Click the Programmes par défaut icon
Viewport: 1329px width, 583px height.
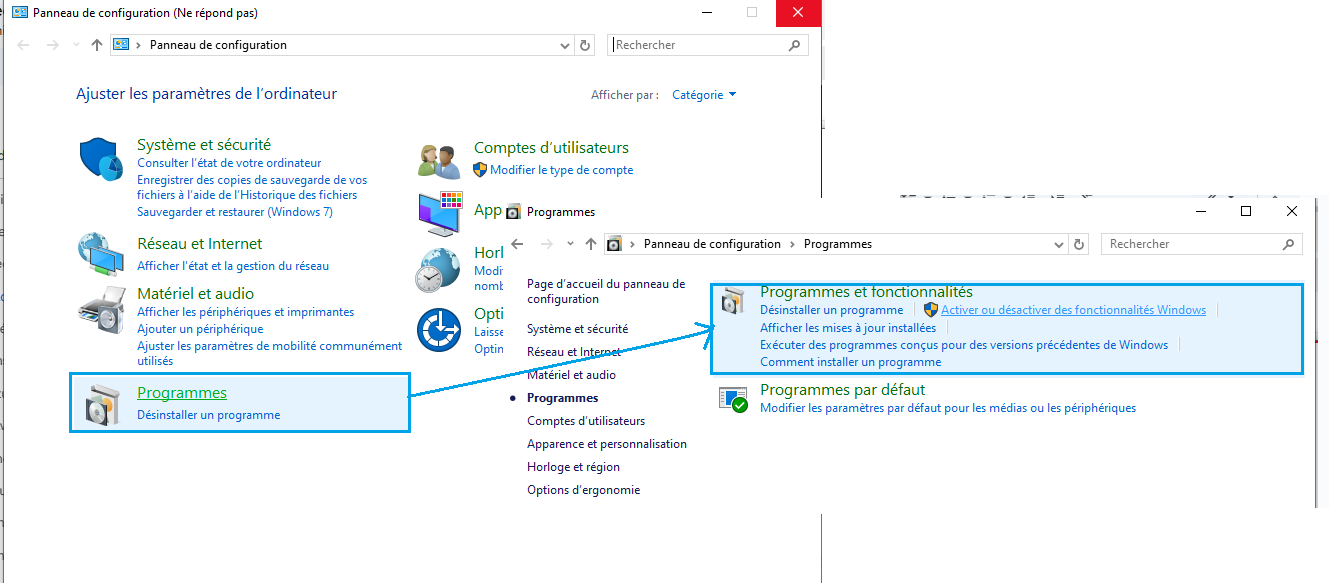tap(733, 399)
